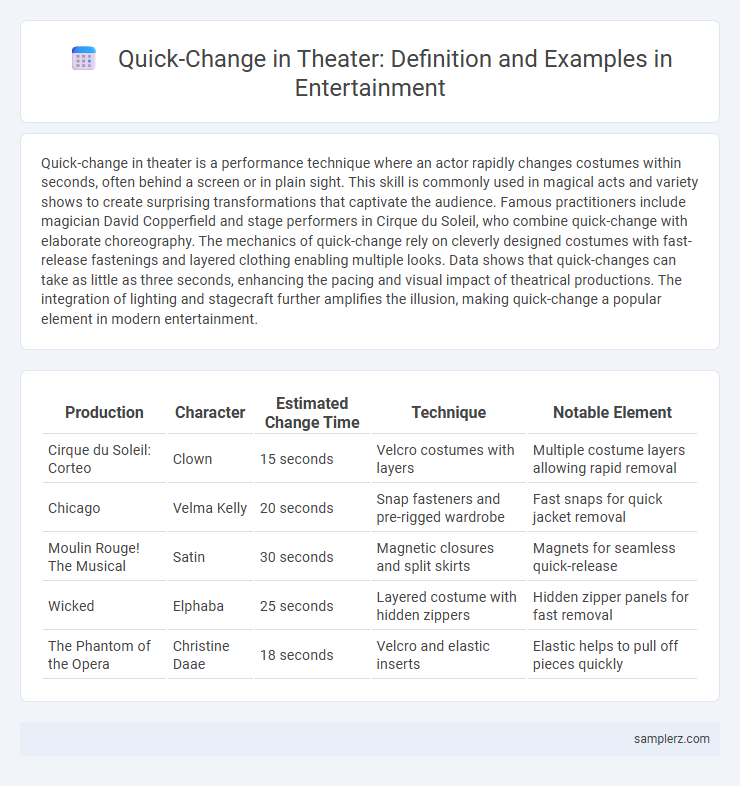The height and width of the screenshot is (786, 740).
Task: Click 'Velcro and elastic inserts' cell
Action: (449, 655)
